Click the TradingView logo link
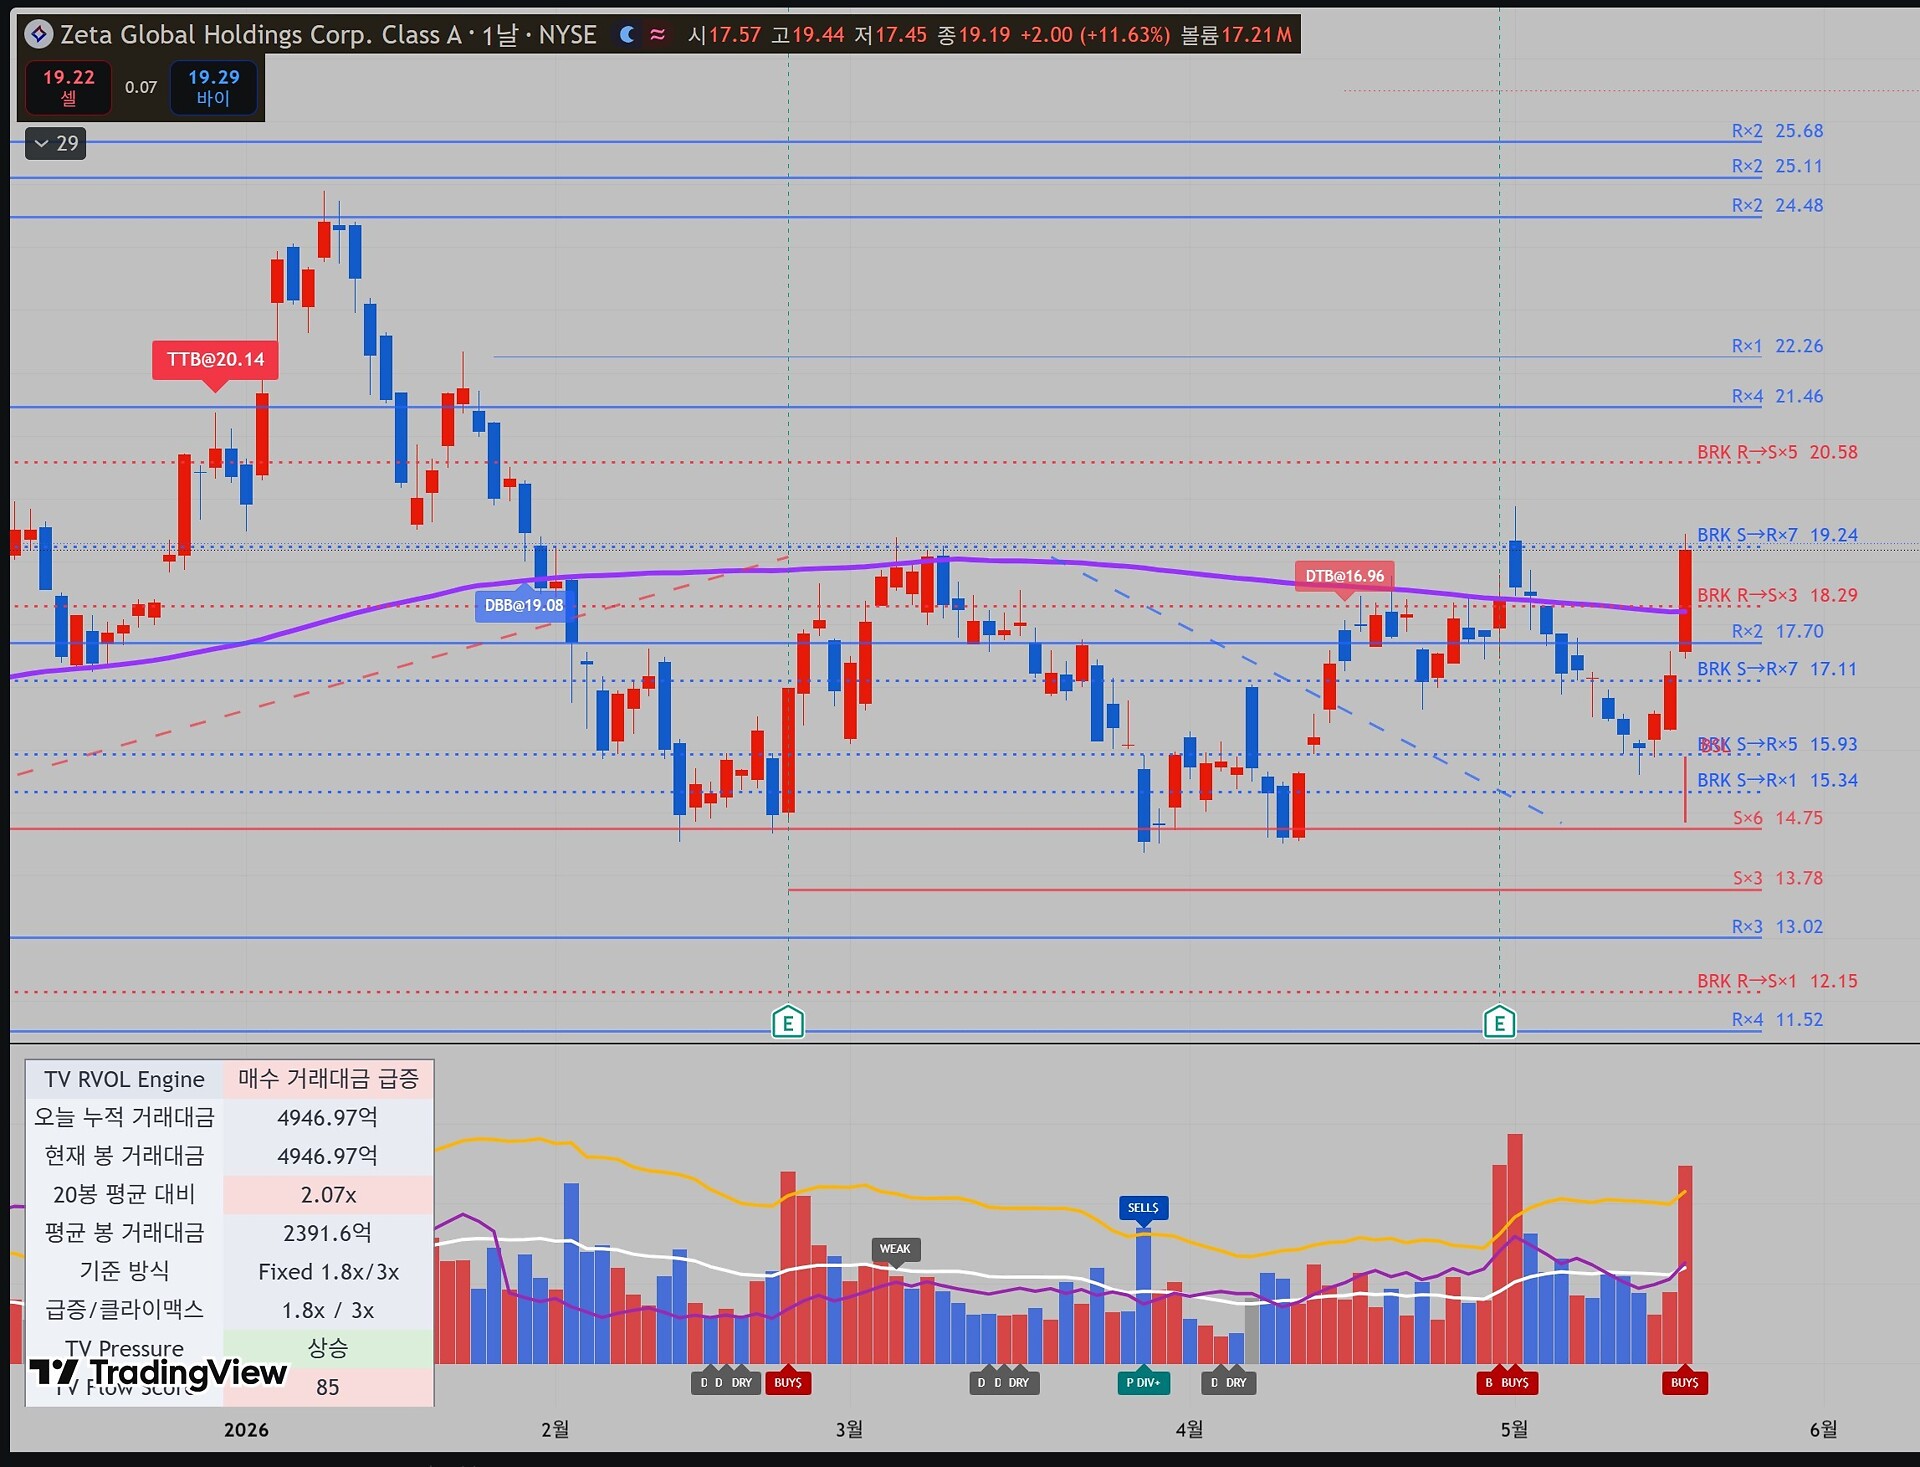The height and width of the screenshot is (1467, 1920). point(158,1373)
